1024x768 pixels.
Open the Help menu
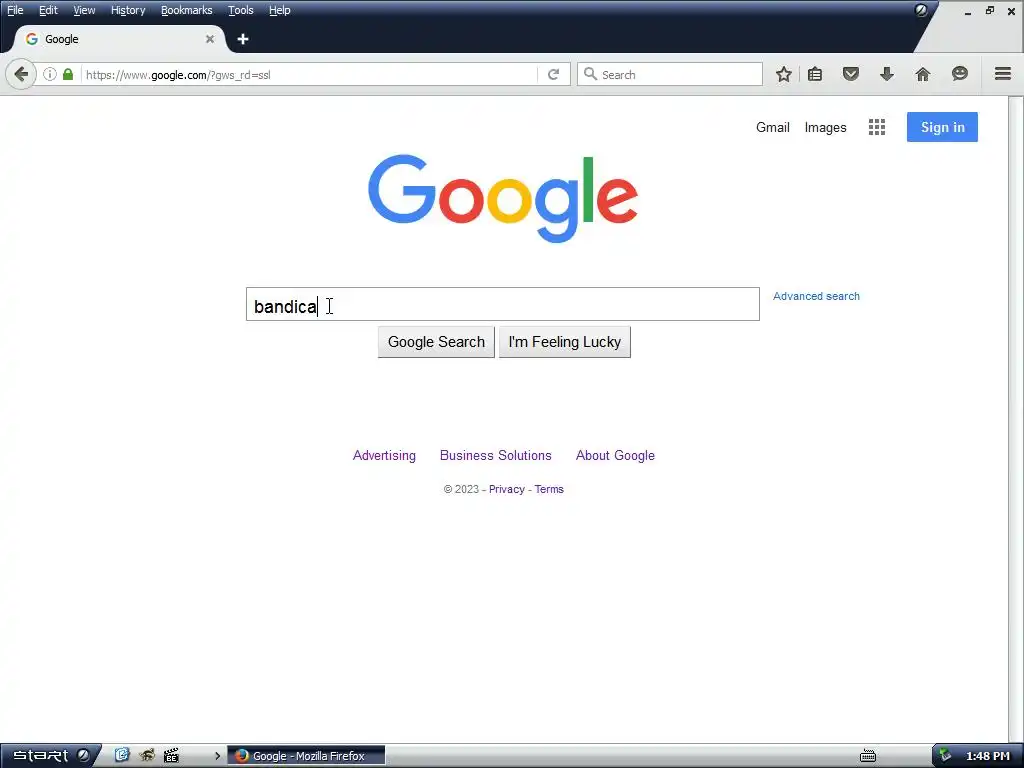[280, 10]
